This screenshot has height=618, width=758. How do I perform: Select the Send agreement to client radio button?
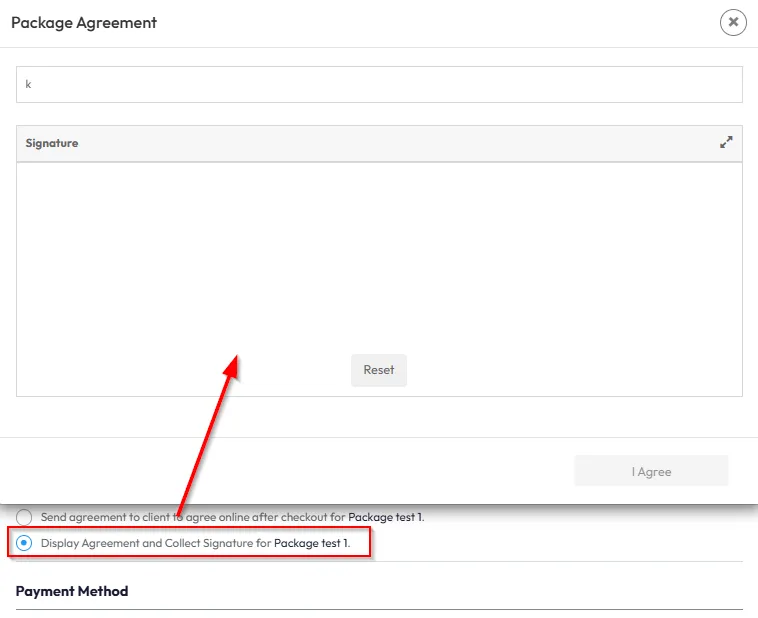click(x=24, y=517)
